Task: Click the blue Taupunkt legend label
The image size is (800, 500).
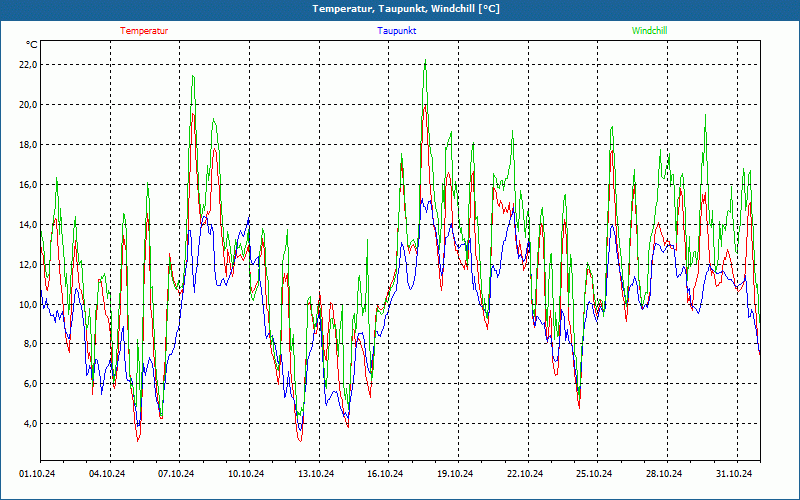Action: coord(396,31)
